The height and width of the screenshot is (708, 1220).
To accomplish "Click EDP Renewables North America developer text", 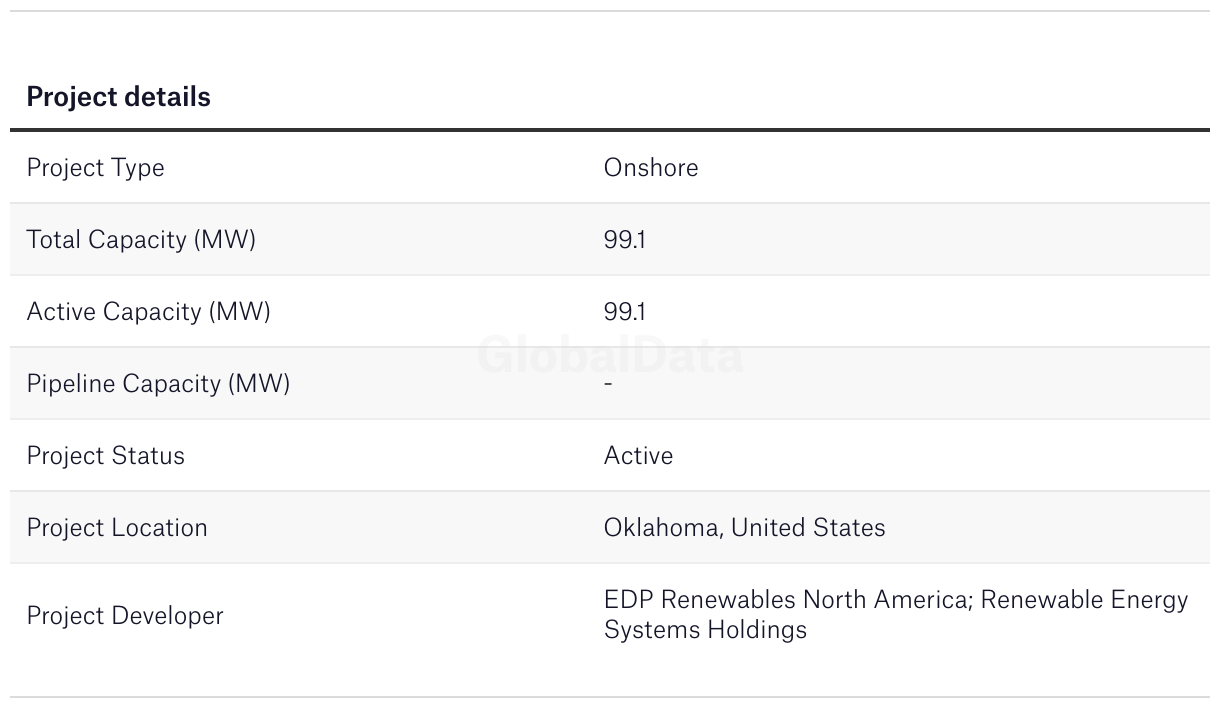I will [788, 600].
